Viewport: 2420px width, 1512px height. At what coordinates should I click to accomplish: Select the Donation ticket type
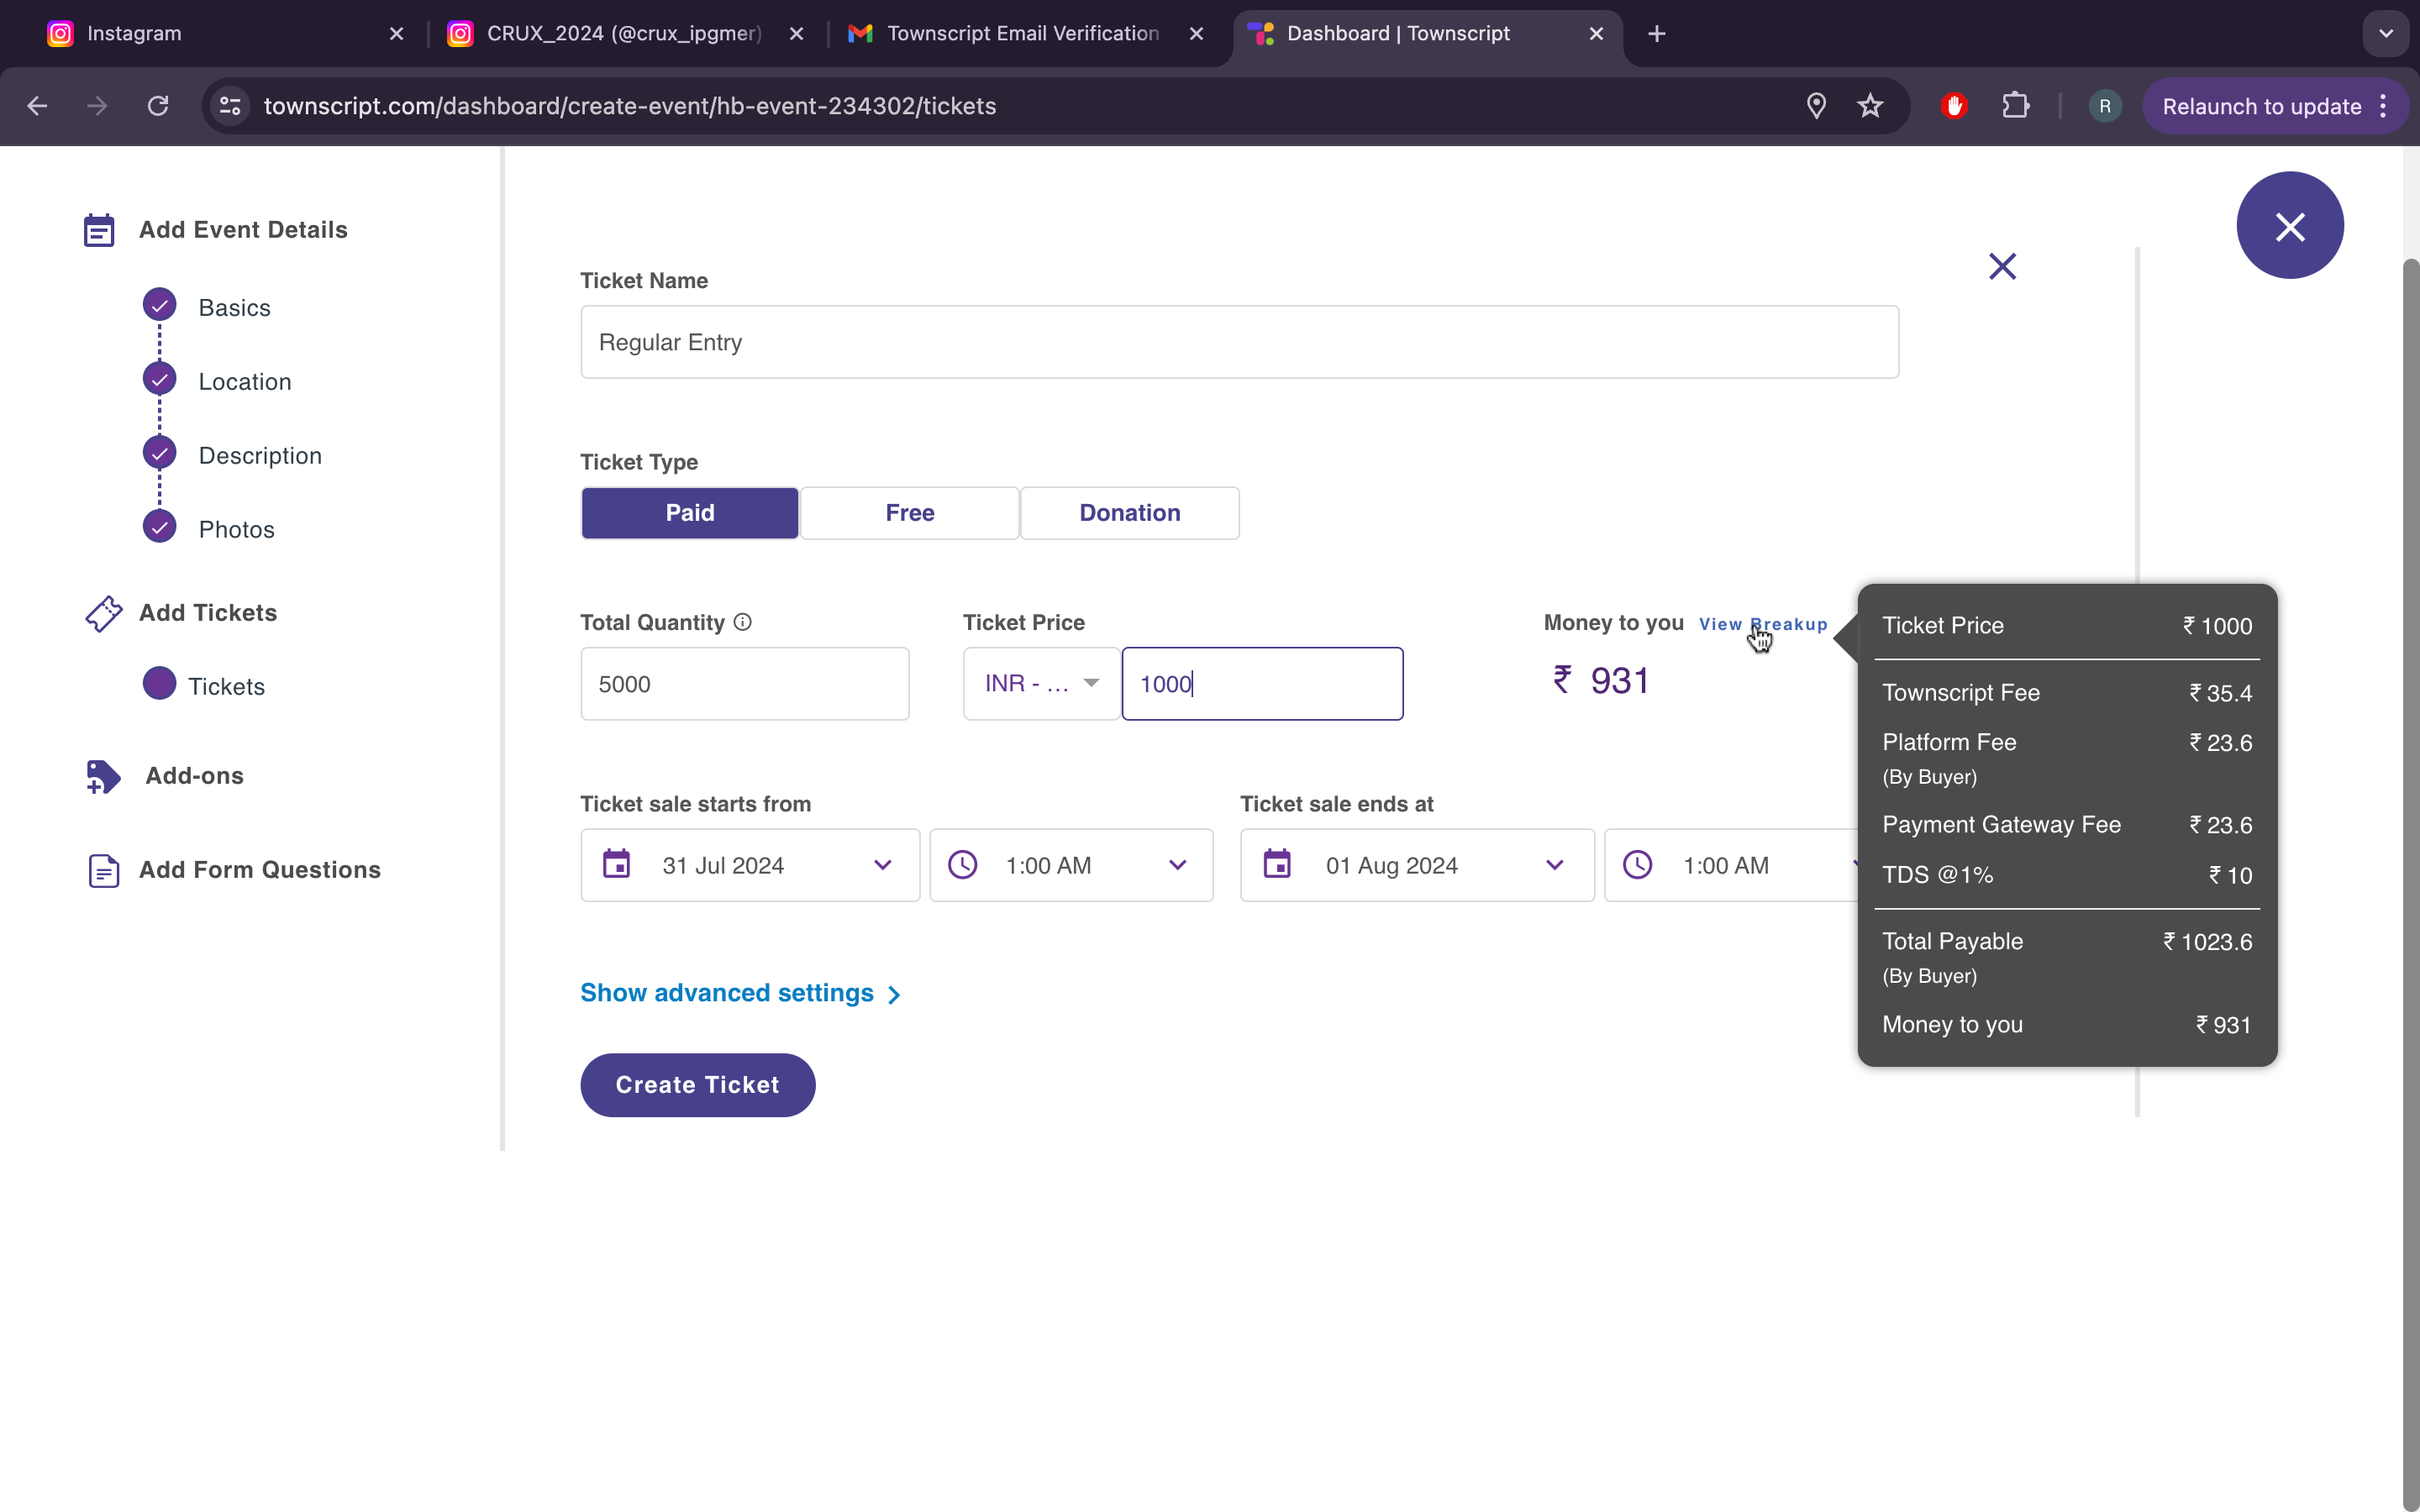1129,513
